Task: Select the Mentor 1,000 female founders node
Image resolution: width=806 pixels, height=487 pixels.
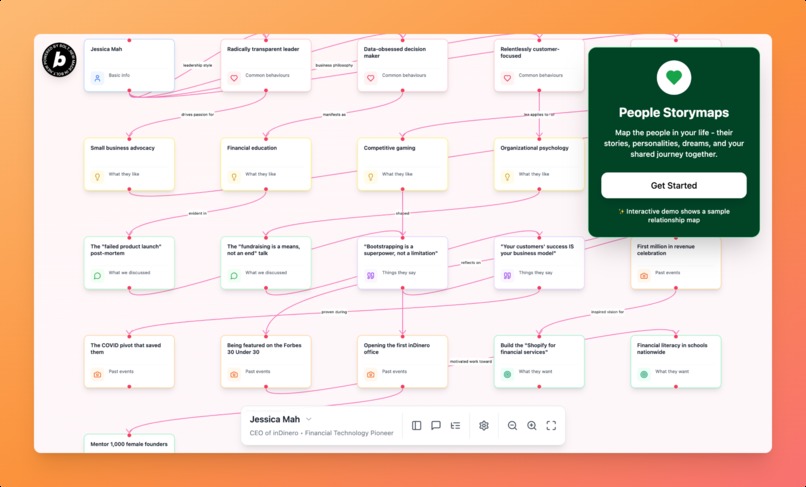Action: 129,444
